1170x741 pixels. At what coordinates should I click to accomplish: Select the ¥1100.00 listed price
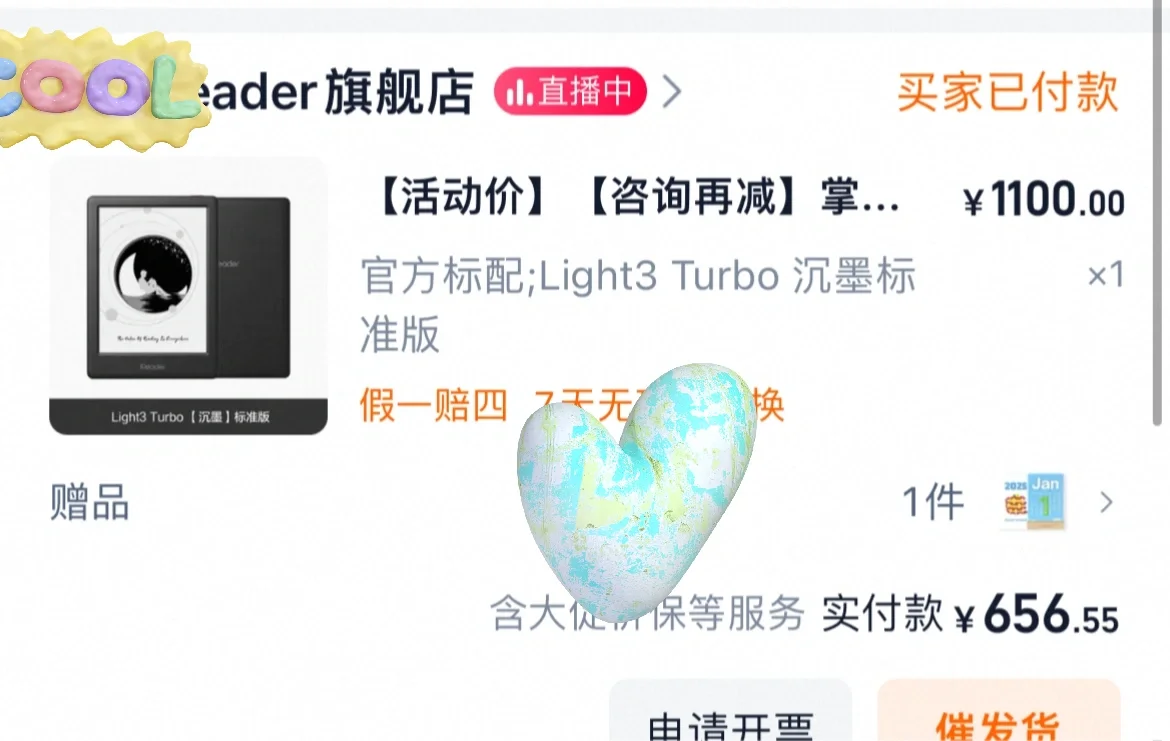coord(1043,200)
